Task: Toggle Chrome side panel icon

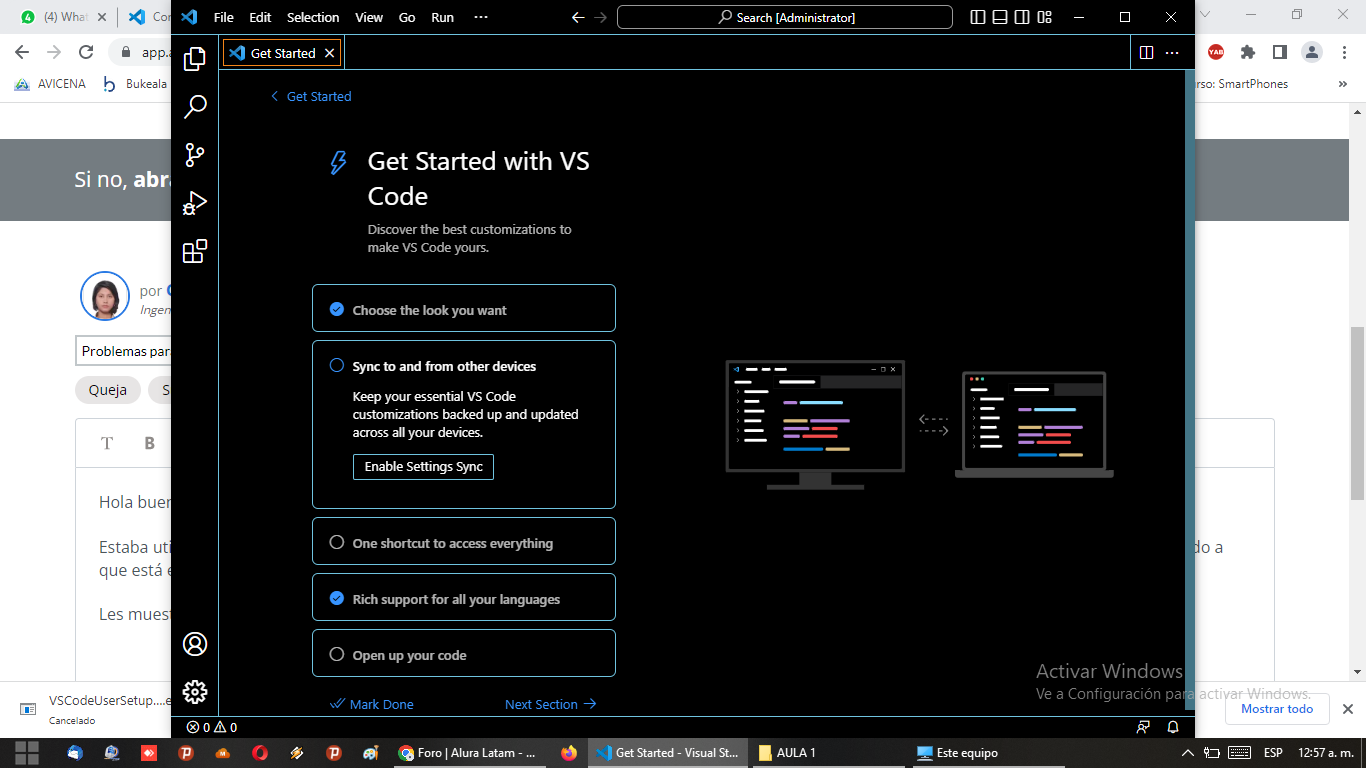Action: 1279,52
